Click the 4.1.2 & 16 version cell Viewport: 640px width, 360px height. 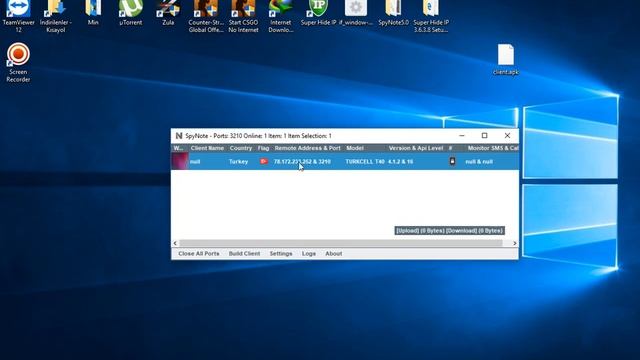tap(400, 162)
